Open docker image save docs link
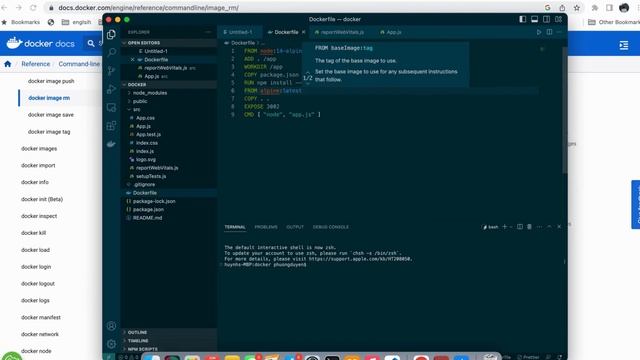 coord(51,115)
